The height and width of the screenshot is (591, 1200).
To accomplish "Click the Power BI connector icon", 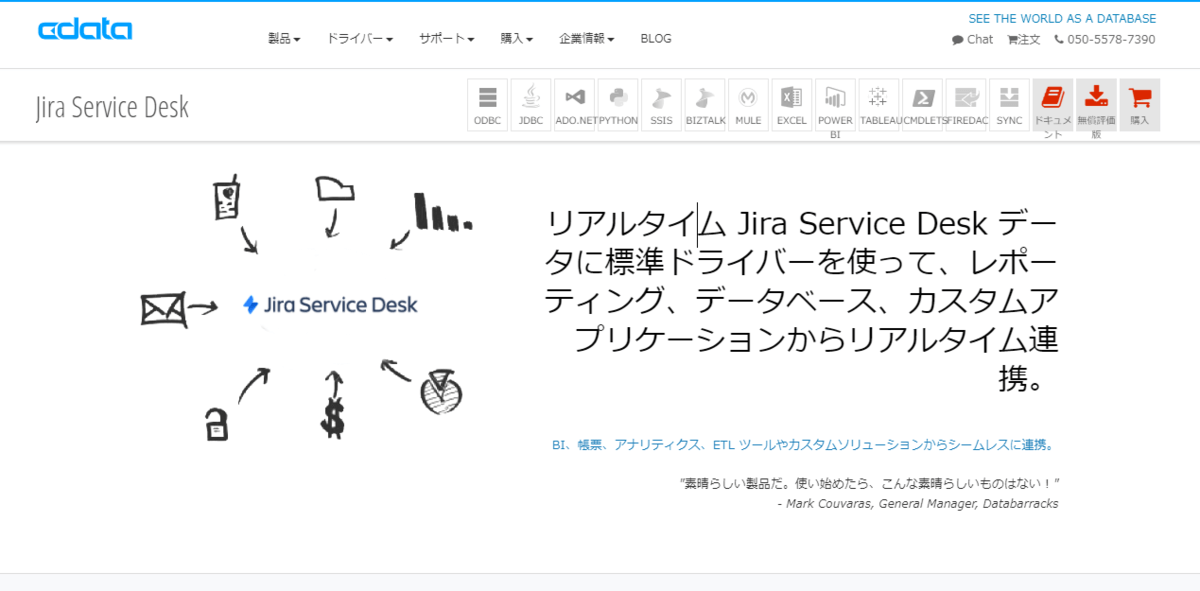I will click(835, 104).
